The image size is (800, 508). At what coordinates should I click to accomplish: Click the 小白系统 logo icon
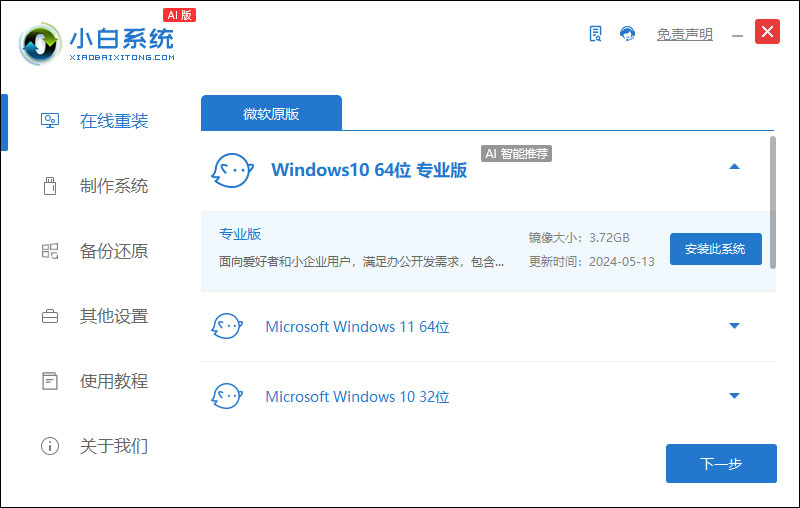pyautogui.click(x=40, y=44)
